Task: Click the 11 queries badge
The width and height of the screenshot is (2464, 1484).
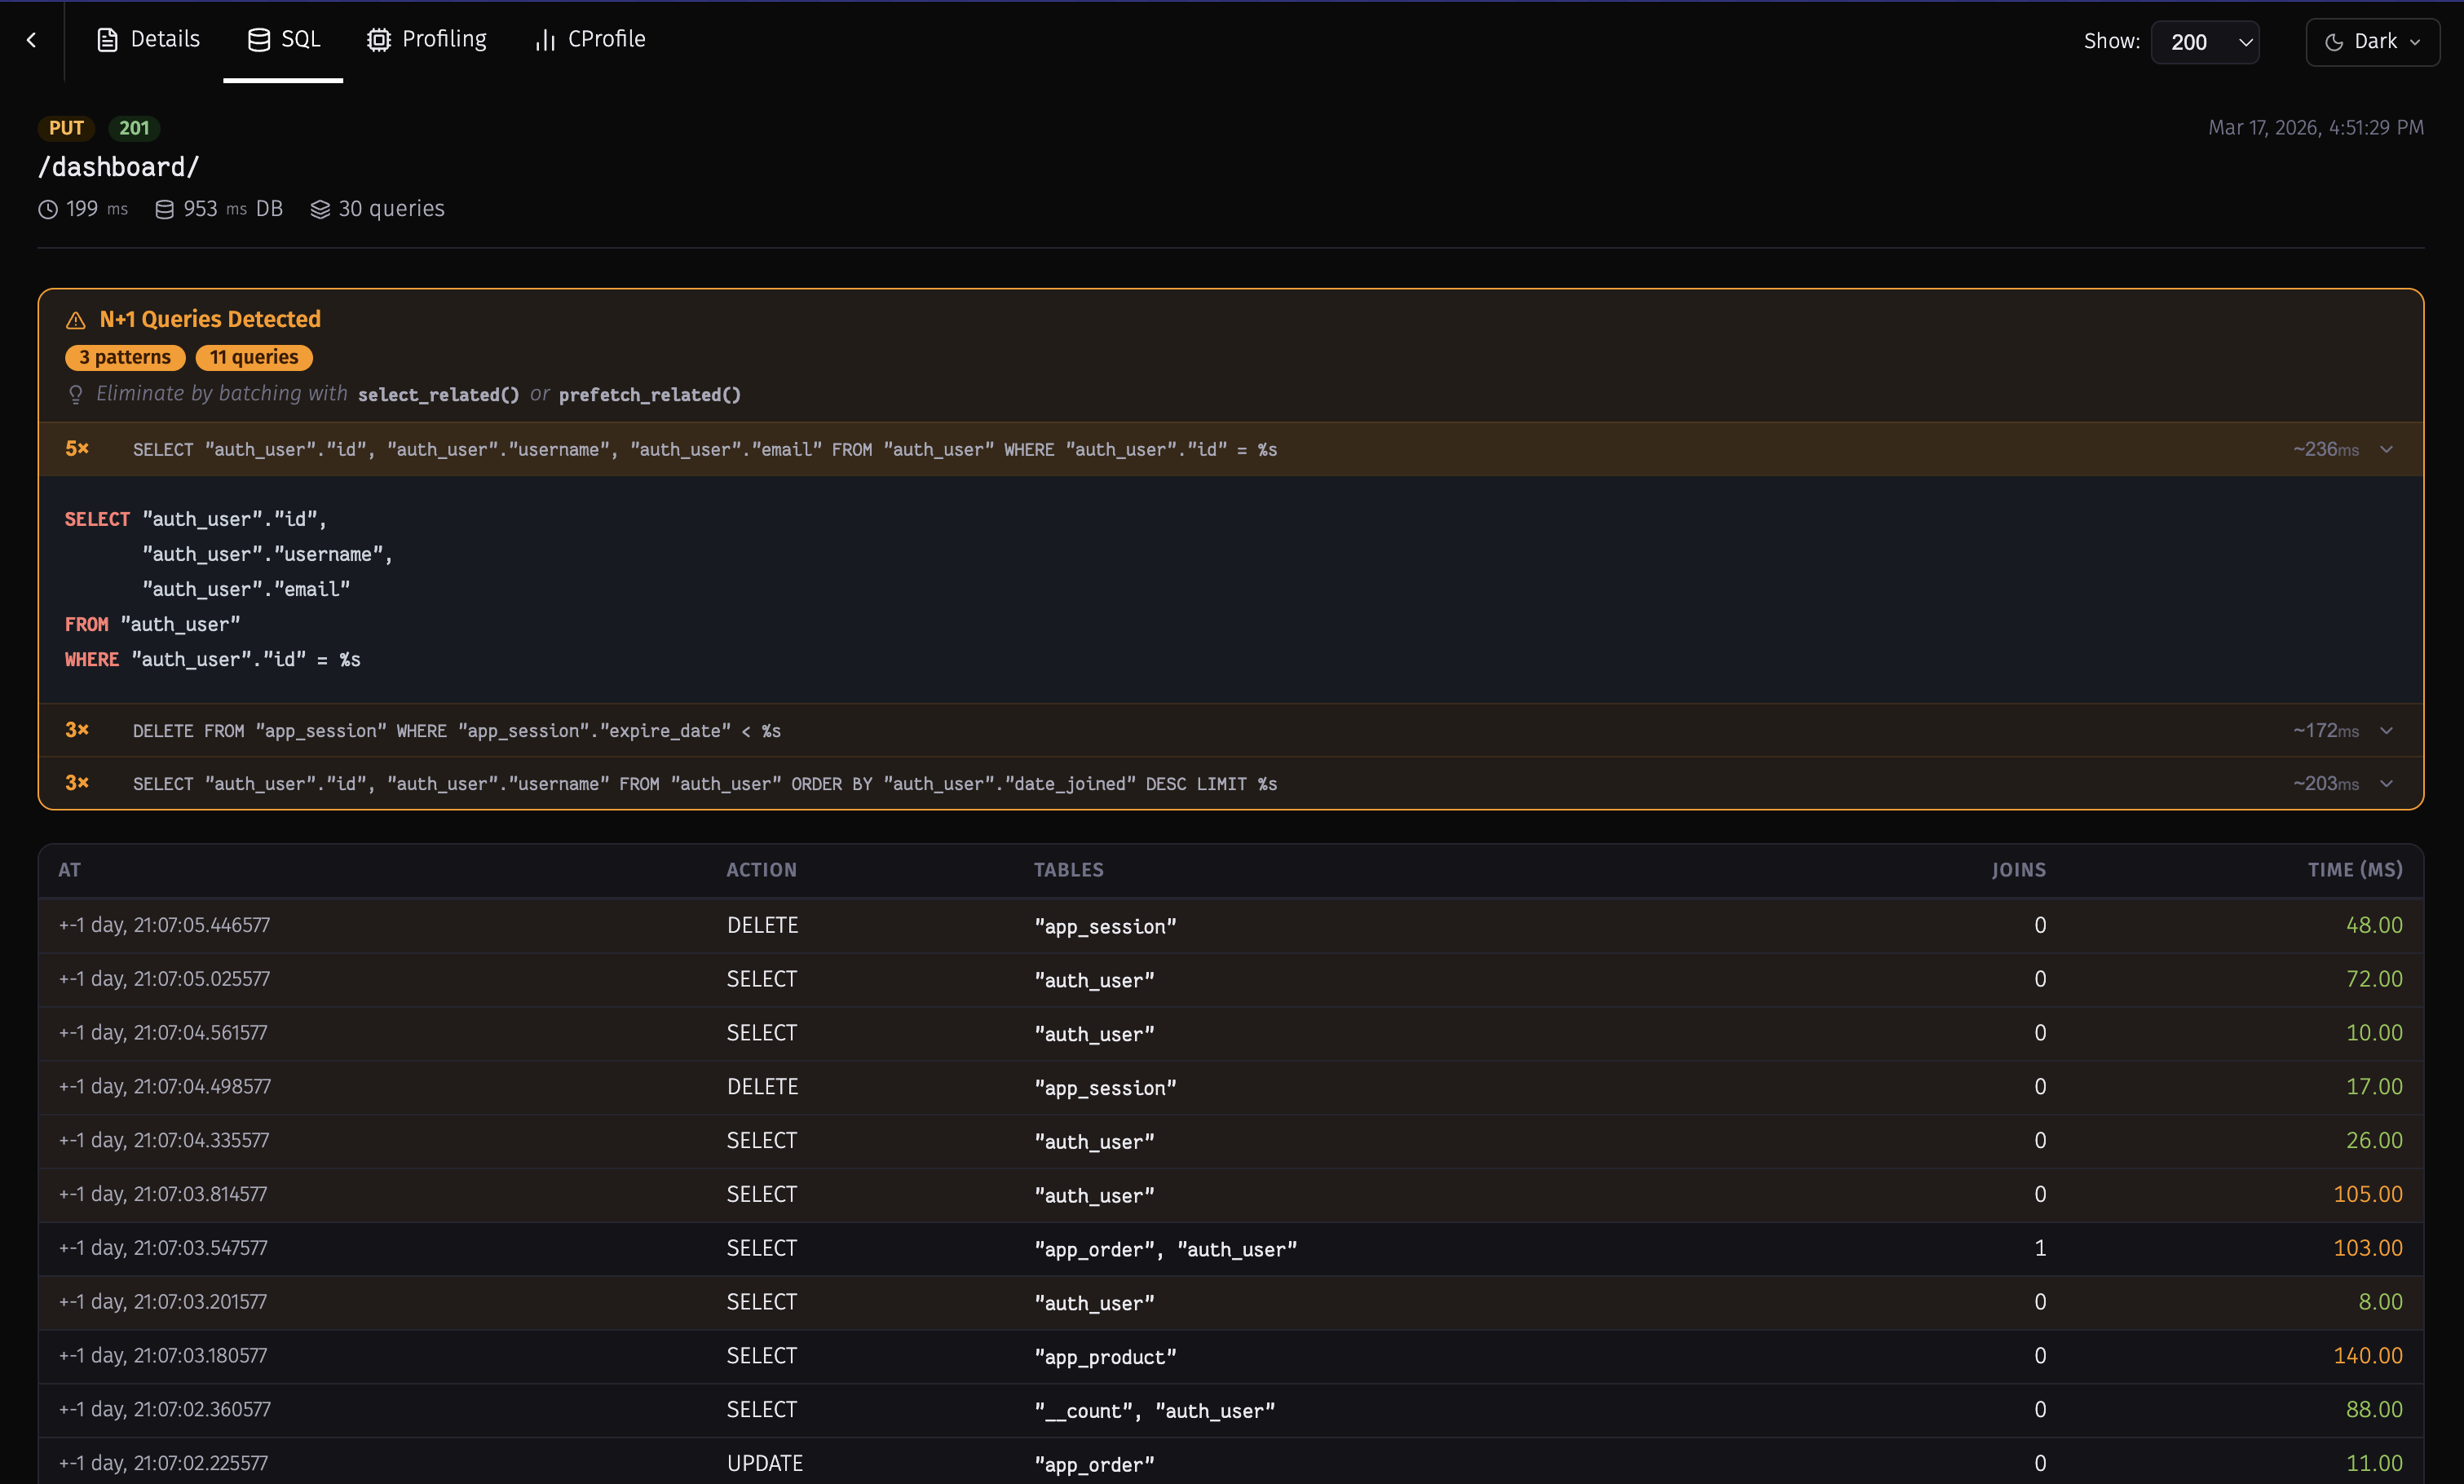Action: (254, 358)
